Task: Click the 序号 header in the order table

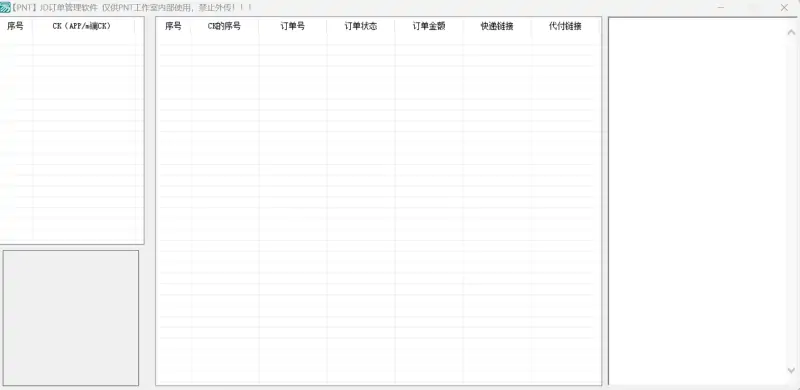Action: 173,26
